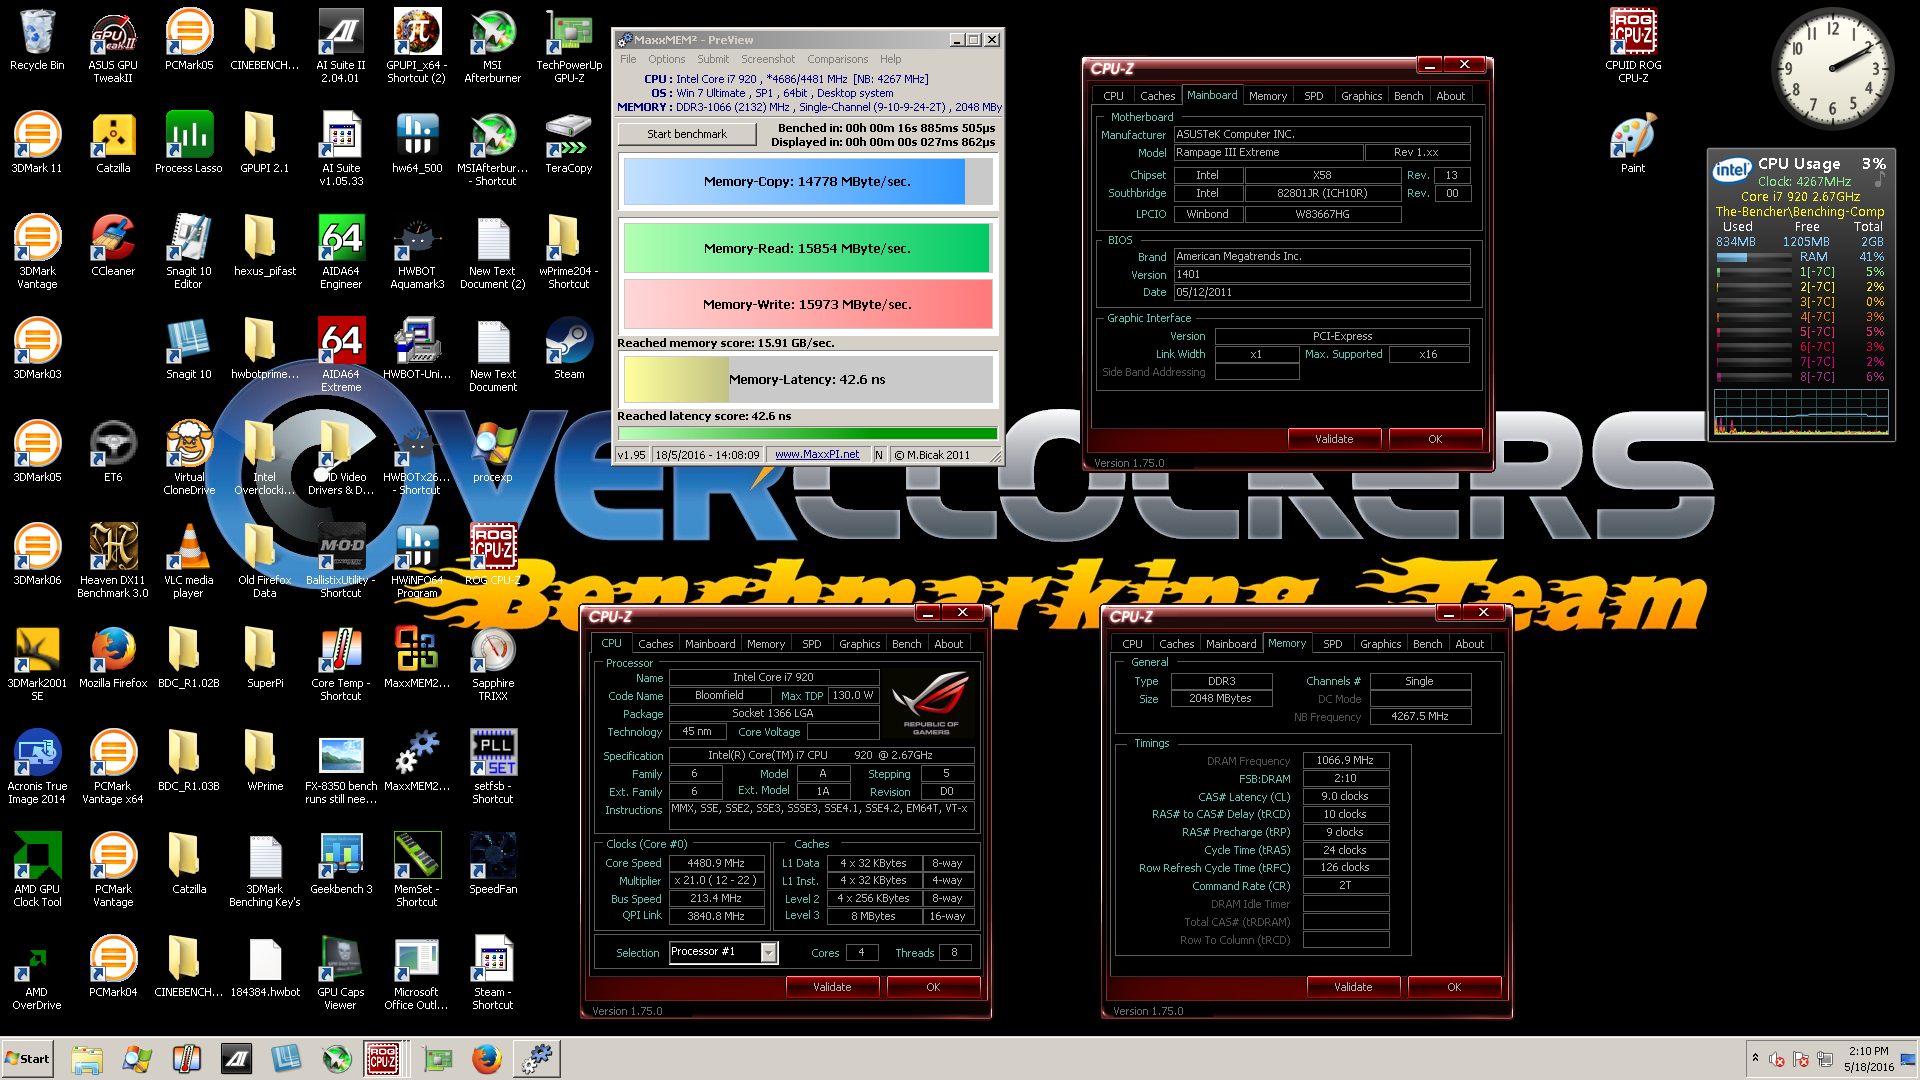The height and width of the screenshot is (1080, 1920).
Task: Launch 3DMark 11 desktop icon
Action: click(x=37, y=143)
